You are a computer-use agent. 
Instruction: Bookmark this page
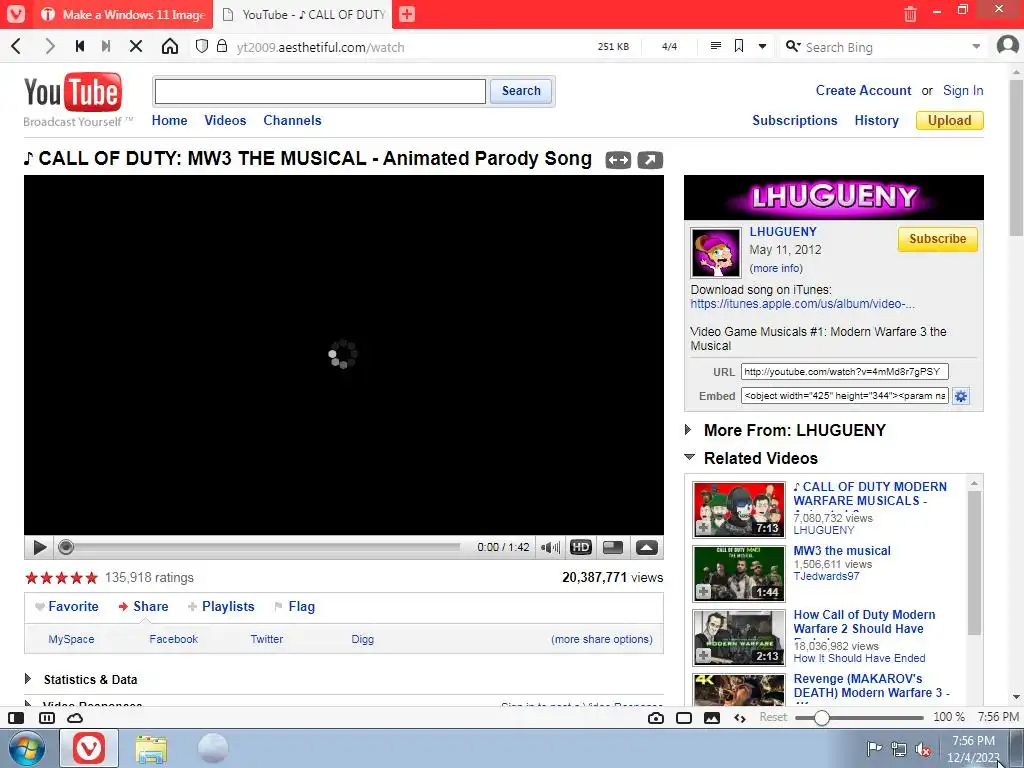pos(739,46)
